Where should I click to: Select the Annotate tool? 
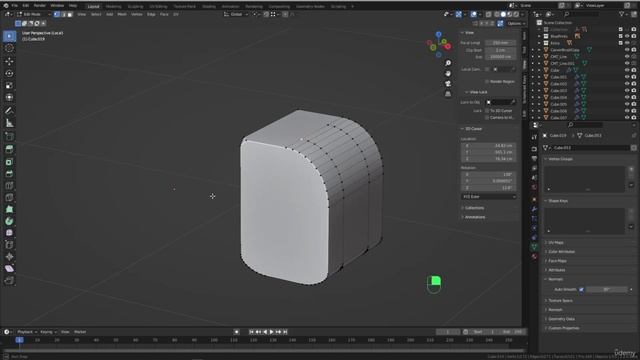point(9,111)
